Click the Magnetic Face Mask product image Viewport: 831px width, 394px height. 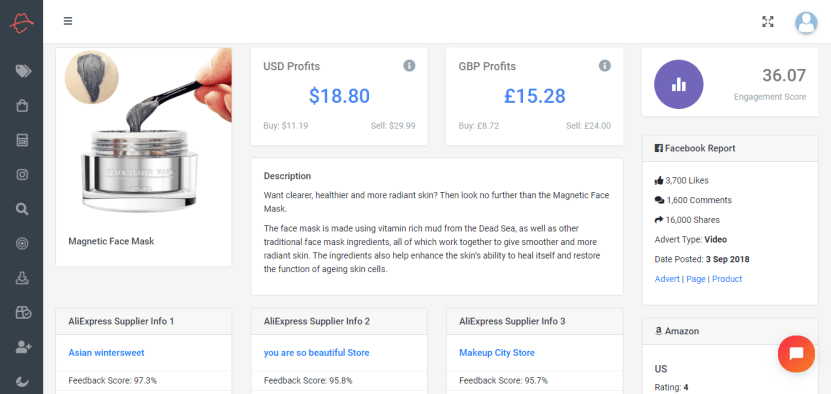tap(144, 135)
